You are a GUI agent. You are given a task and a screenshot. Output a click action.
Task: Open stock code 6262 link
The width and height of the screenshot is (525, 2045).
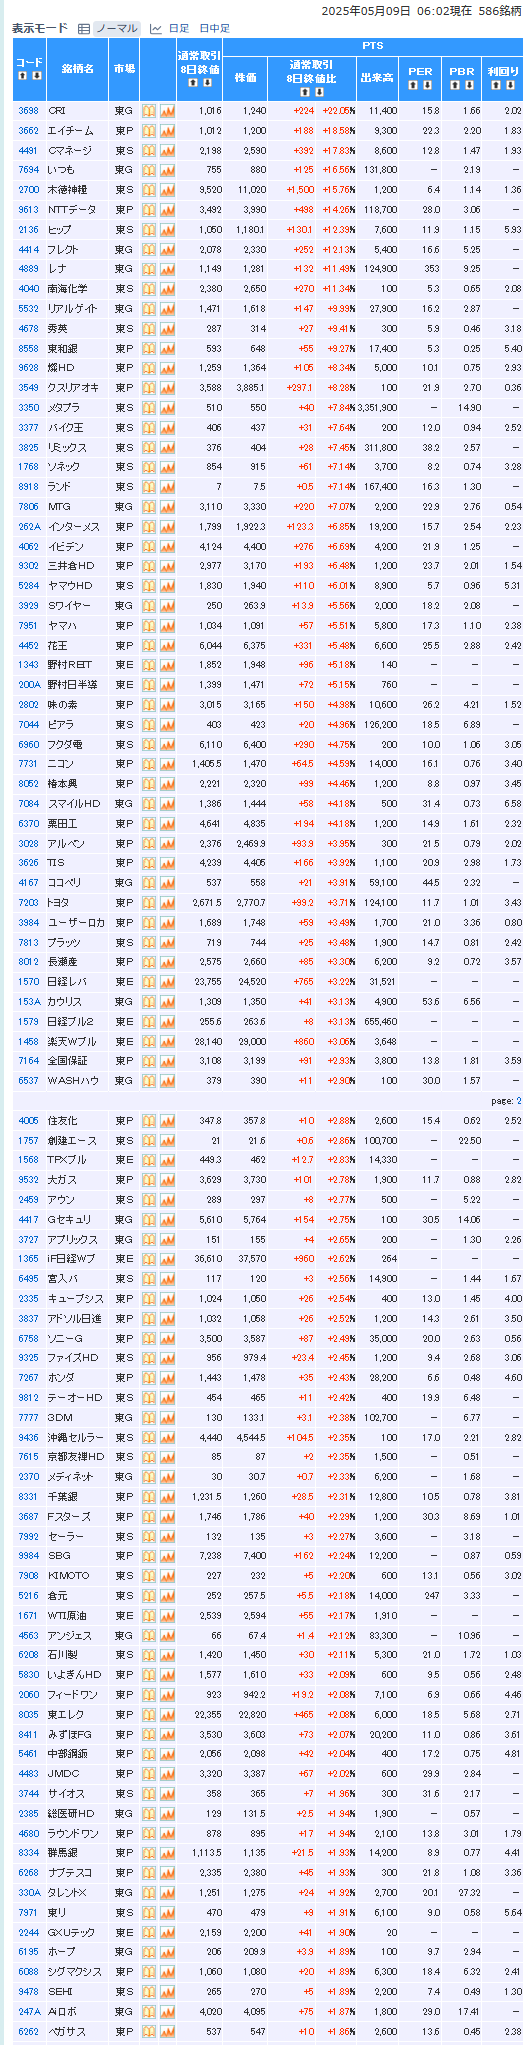pos(28,2030)
